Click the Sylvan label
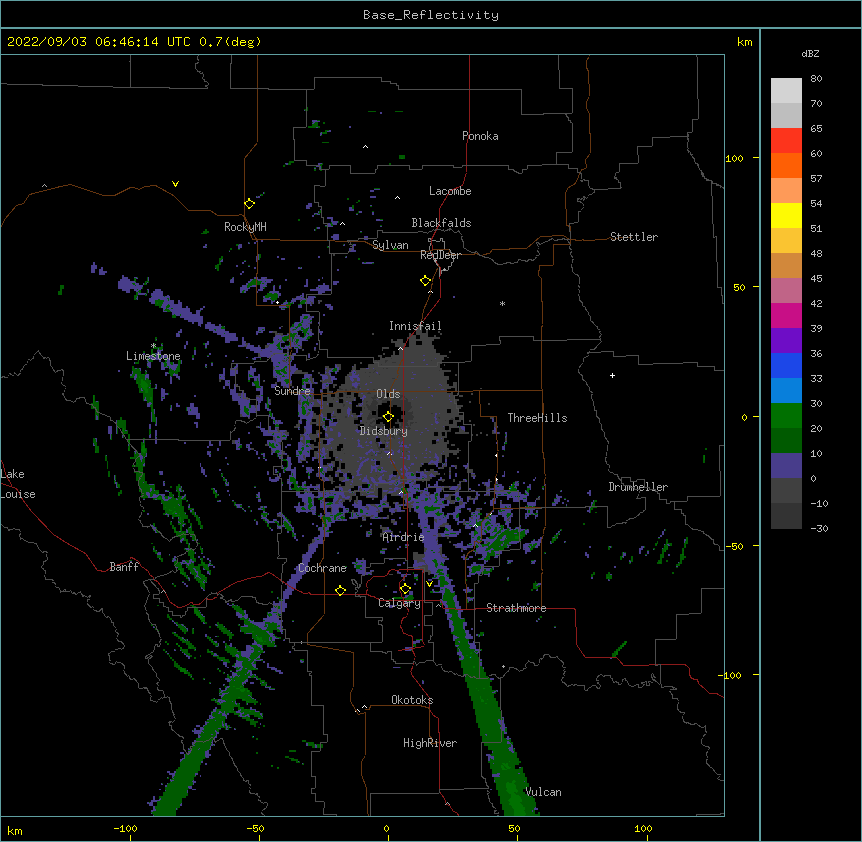This screenshot has width=862, height=842. pyautogui.click(x=390, y=245)
